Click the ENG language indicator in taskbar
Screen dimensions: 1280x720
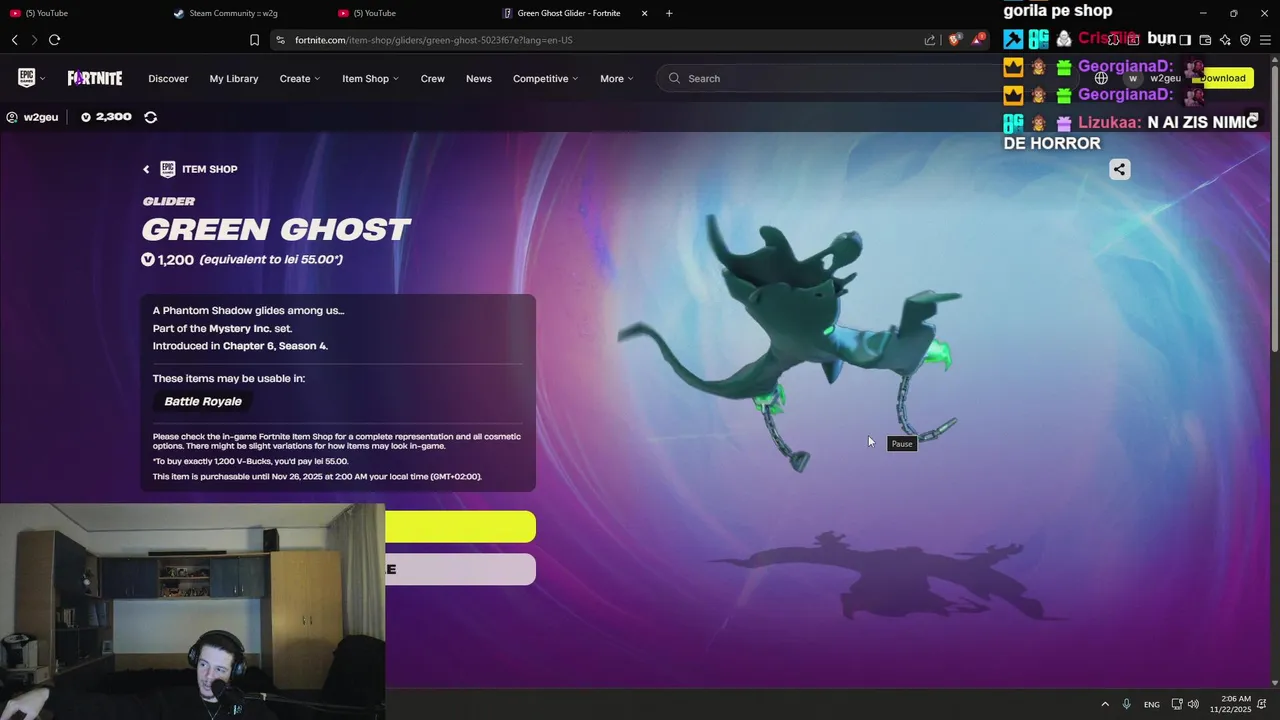pyautogui.click(x=1152, y=704)
